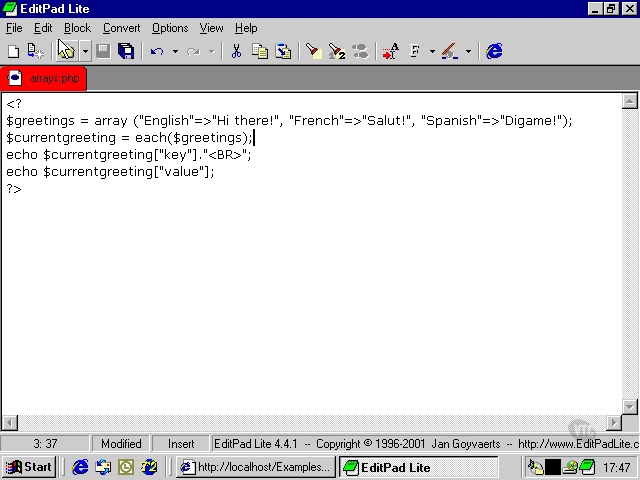Expand the color brush dropdown arrow

click(468, 51)
